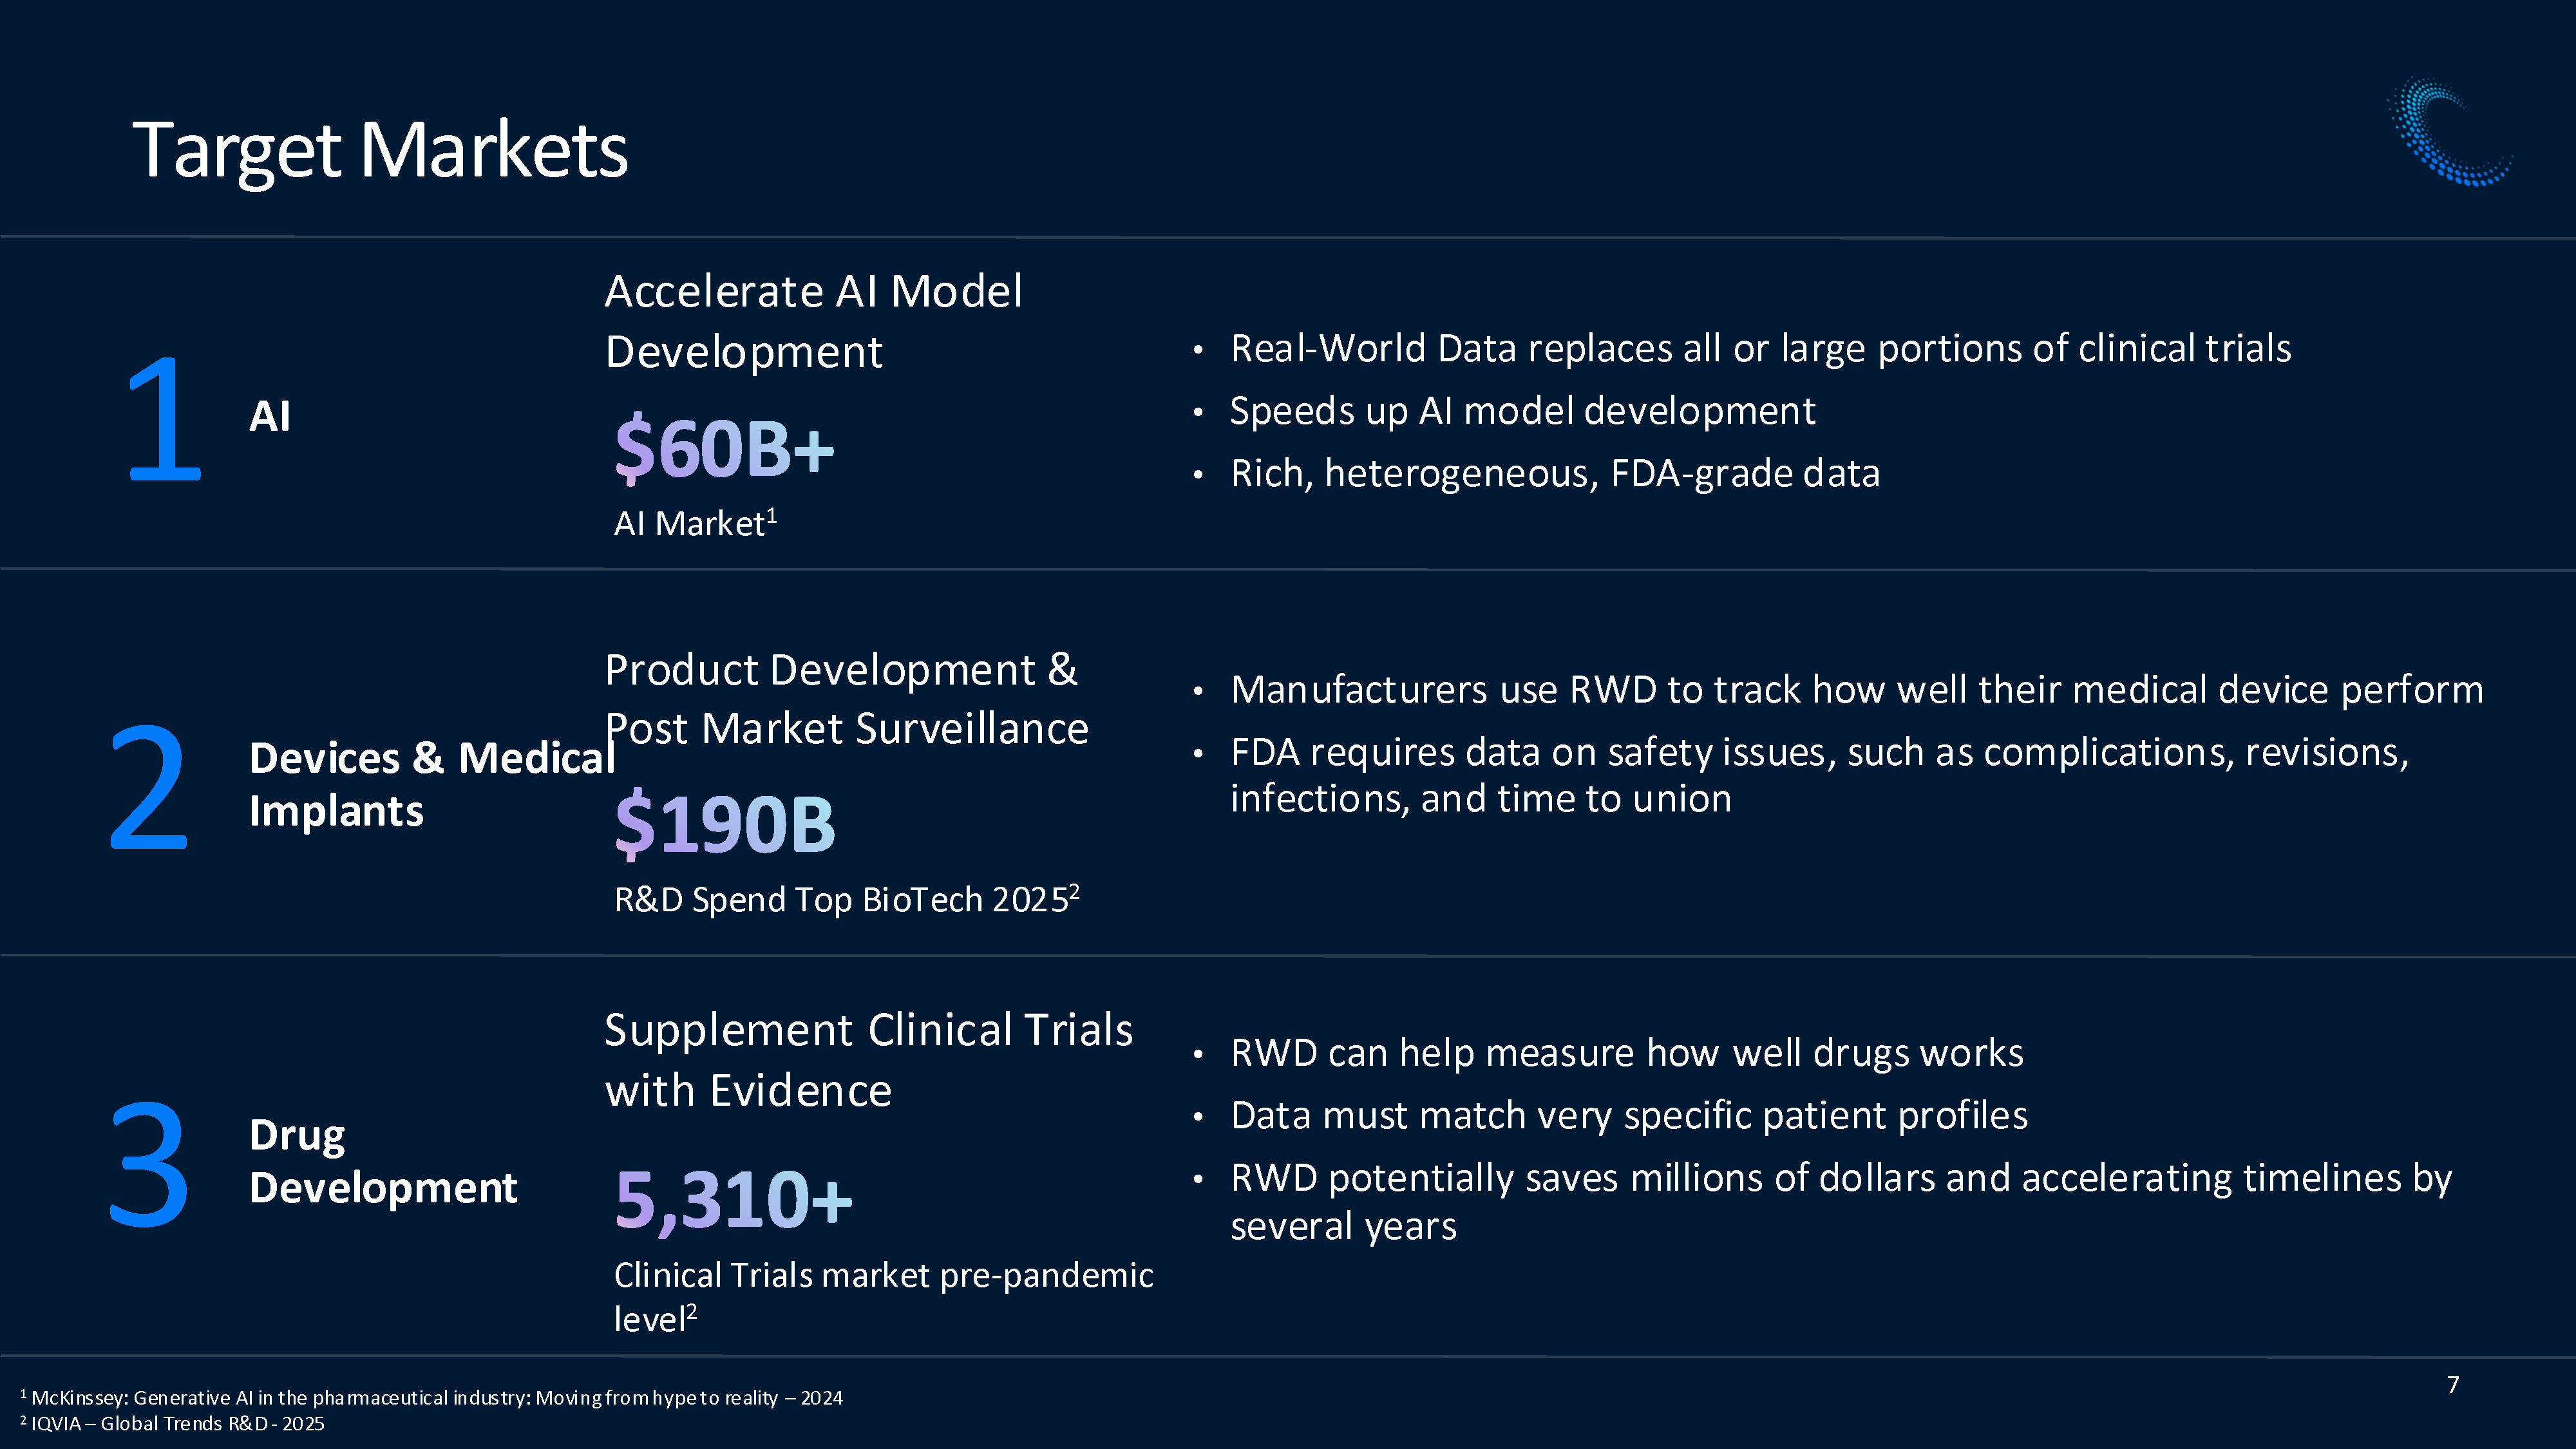Click the large blue number 3
Viewport: 2576px width, 1449px height.
148,1163
